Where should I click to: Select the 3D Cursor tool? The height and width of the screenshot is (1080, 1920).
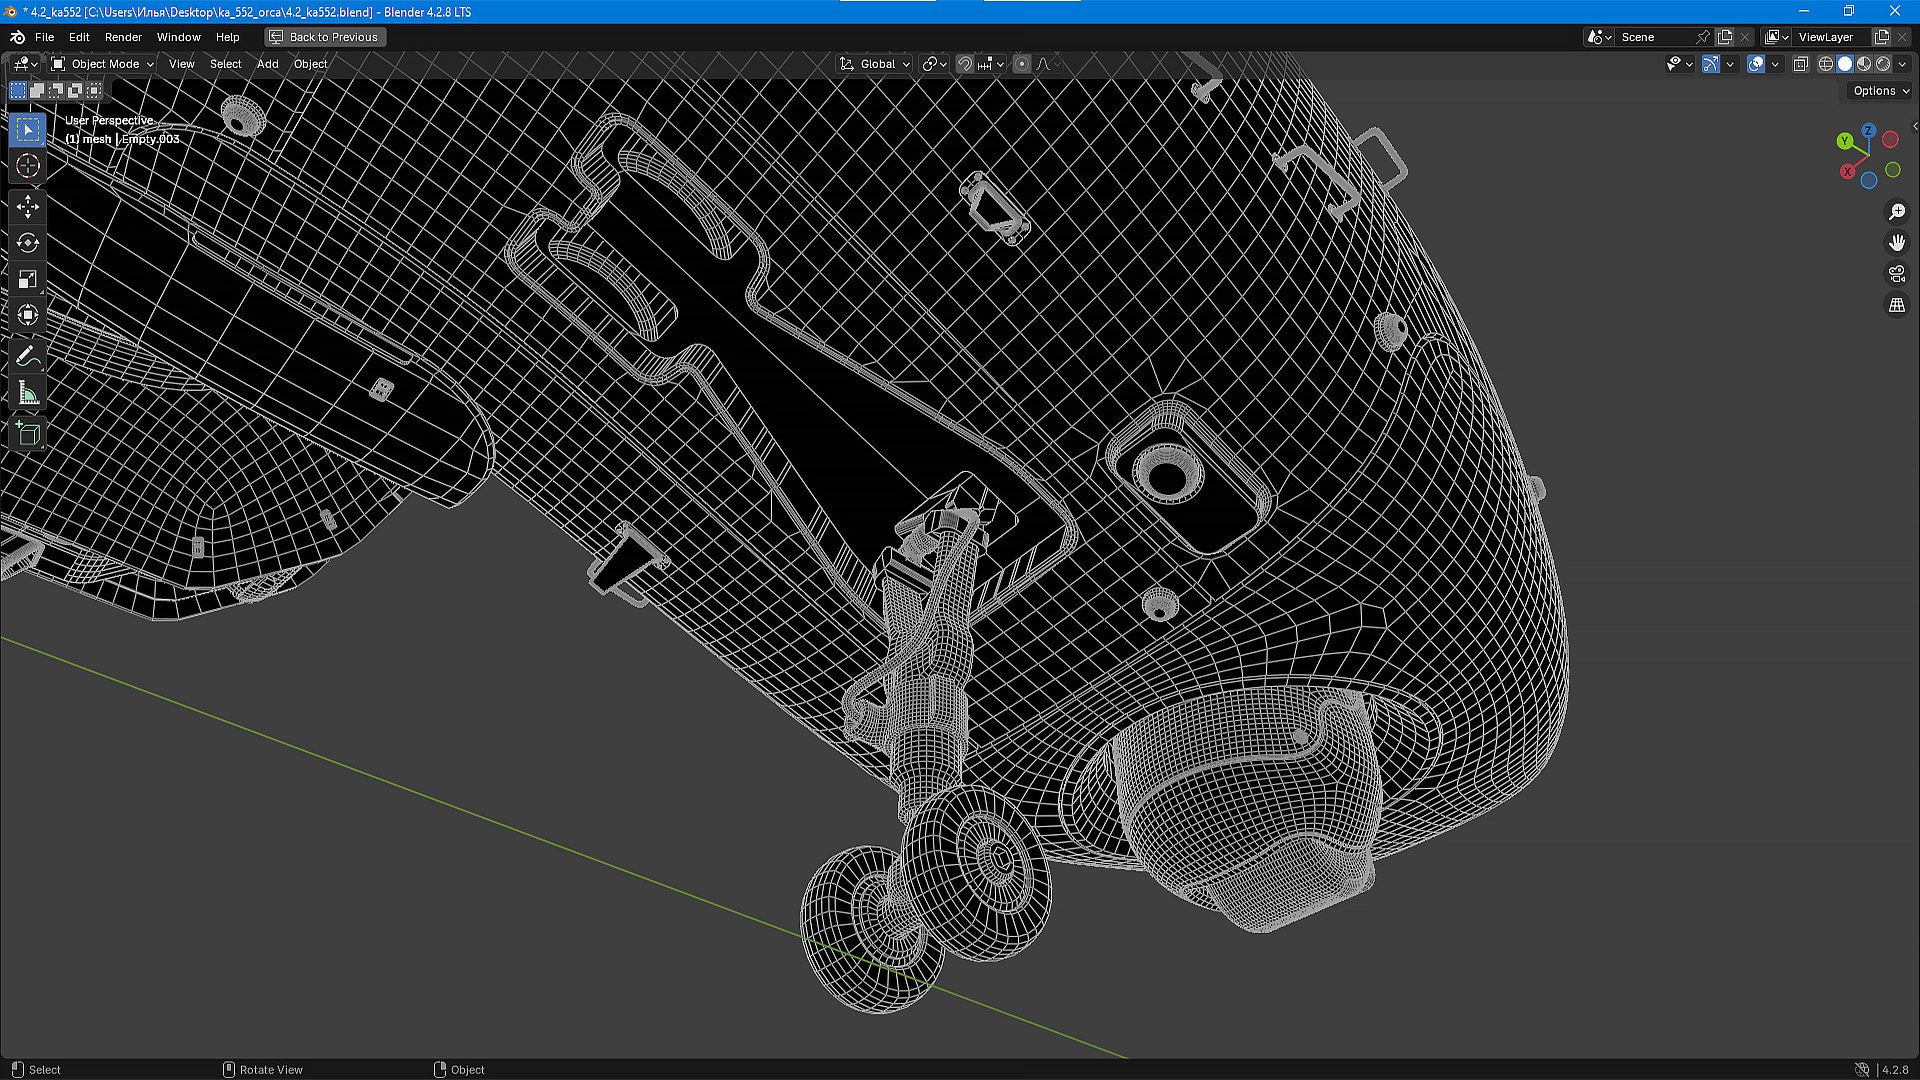27,166
